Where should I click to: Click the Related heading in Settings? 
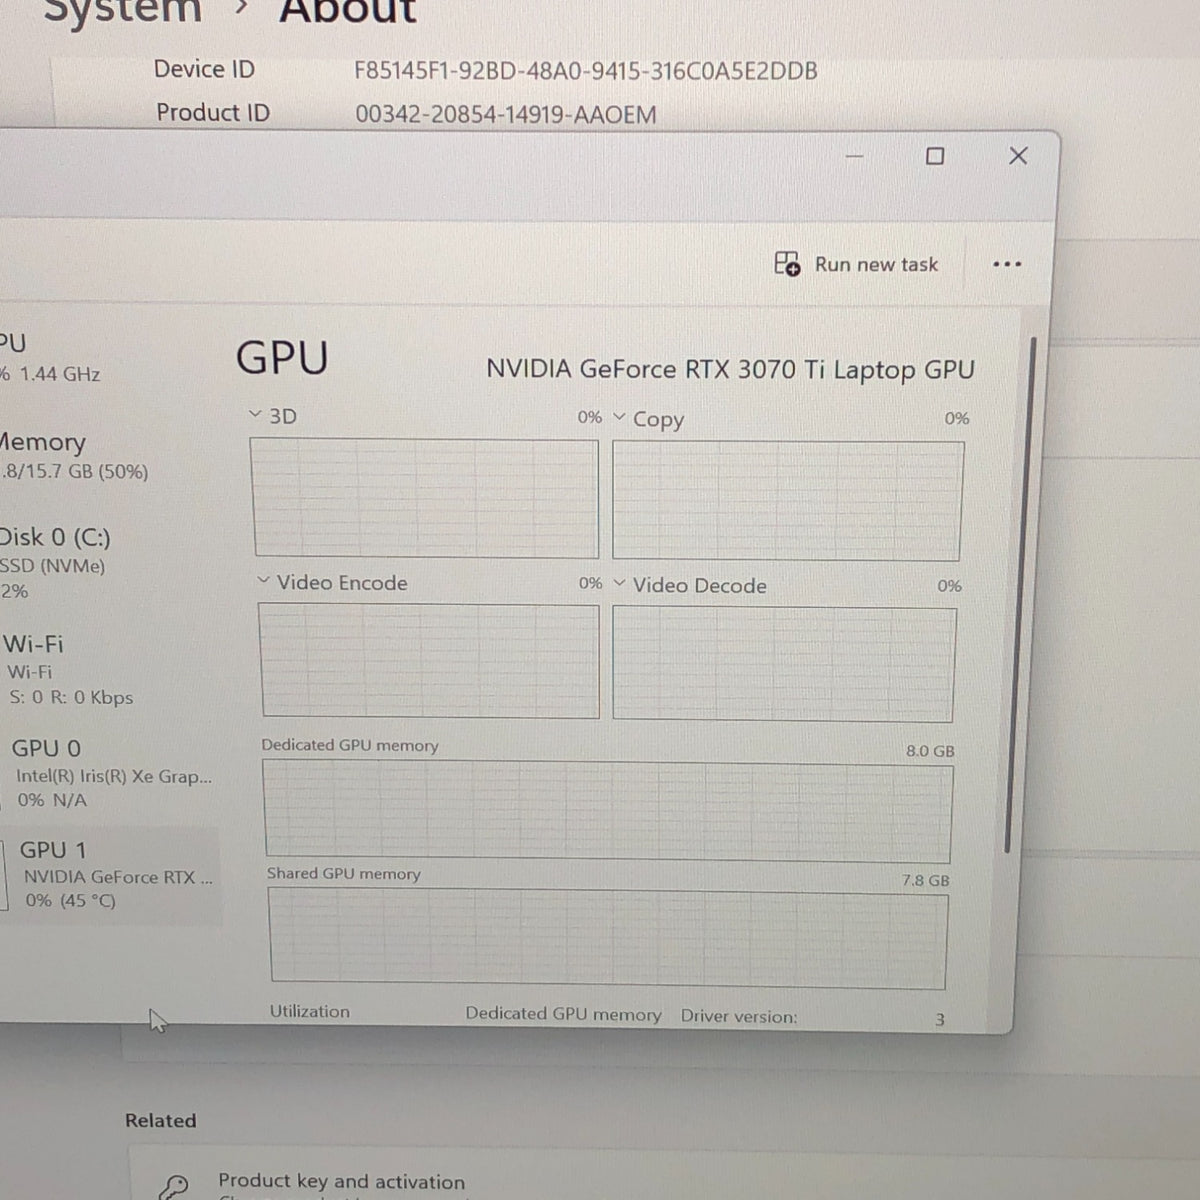click(160, 1121)
